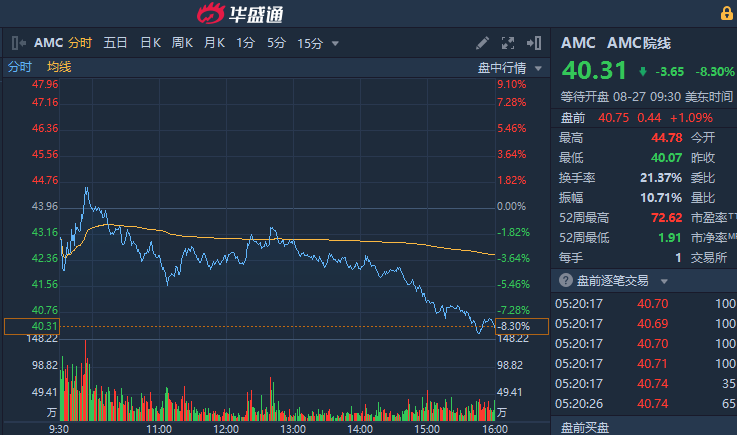Toggle the 分时 line display
The width and height of the screenshot is (737, 435).
click(20, 67)
